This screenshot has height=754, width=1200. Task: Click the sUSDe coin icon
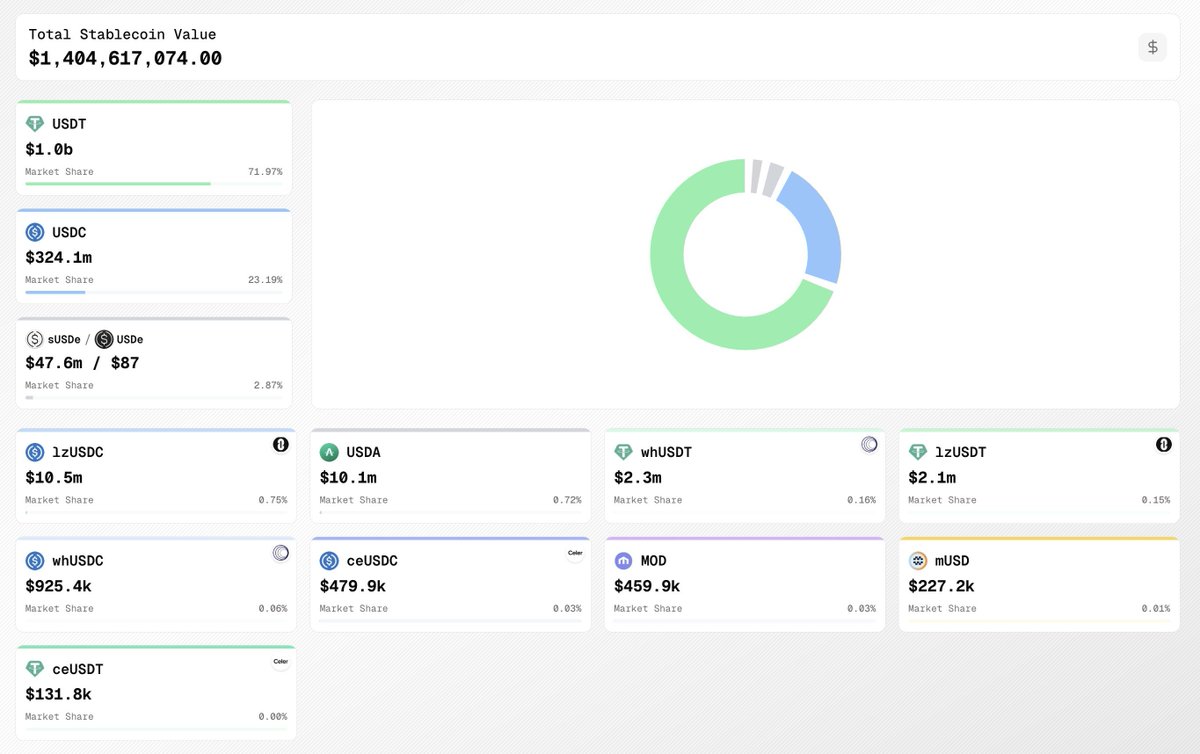pyautogui.click(x=35, y=339)
